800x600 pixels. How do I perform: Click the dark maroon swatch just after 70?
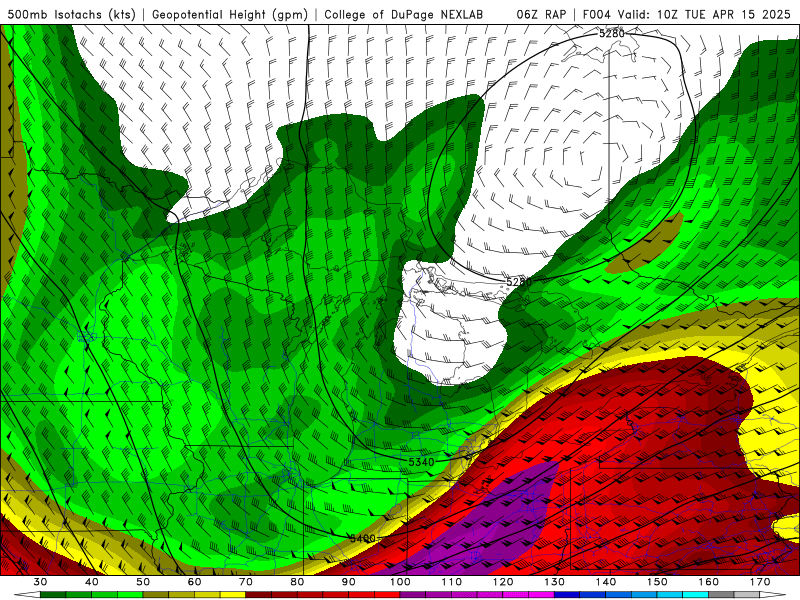point(259,595)
